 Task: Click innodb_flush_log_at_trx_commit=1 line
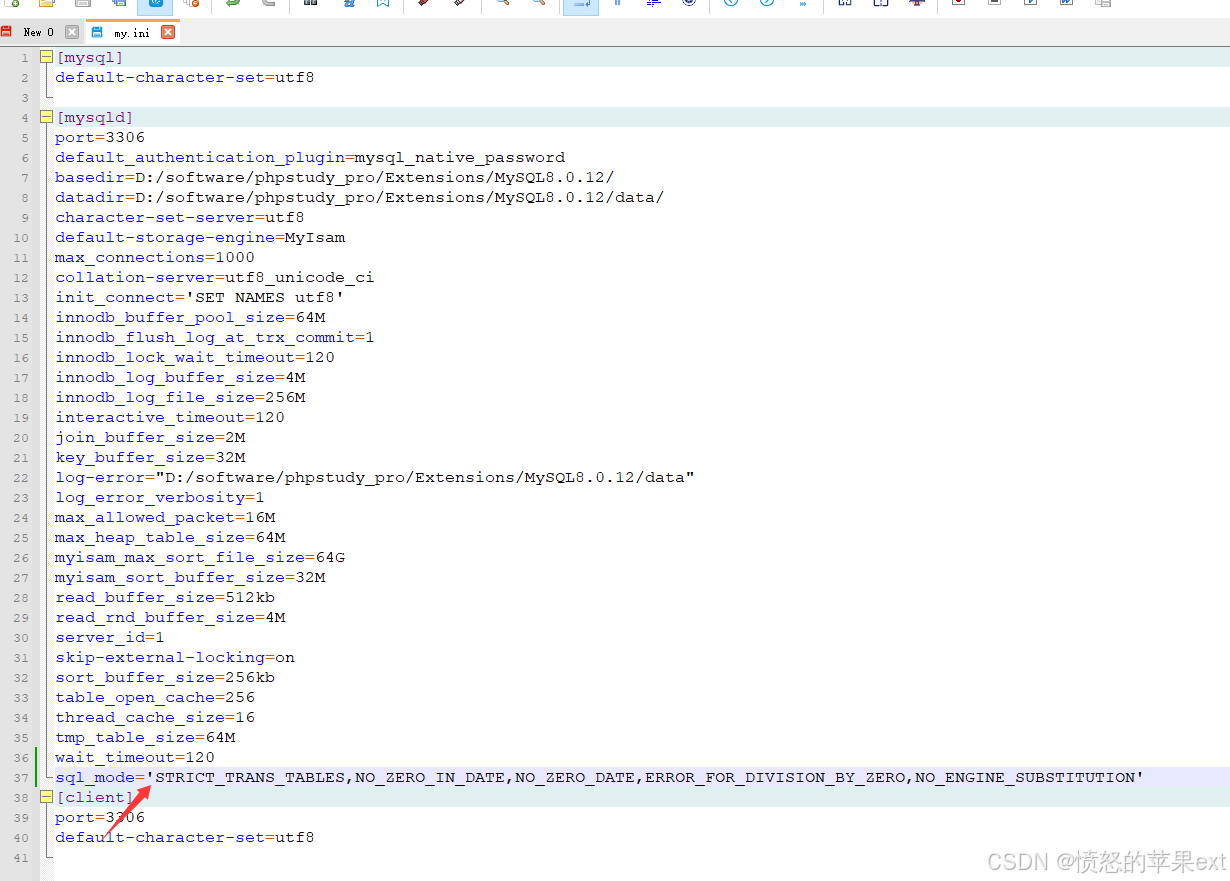[x=215, y=337]
